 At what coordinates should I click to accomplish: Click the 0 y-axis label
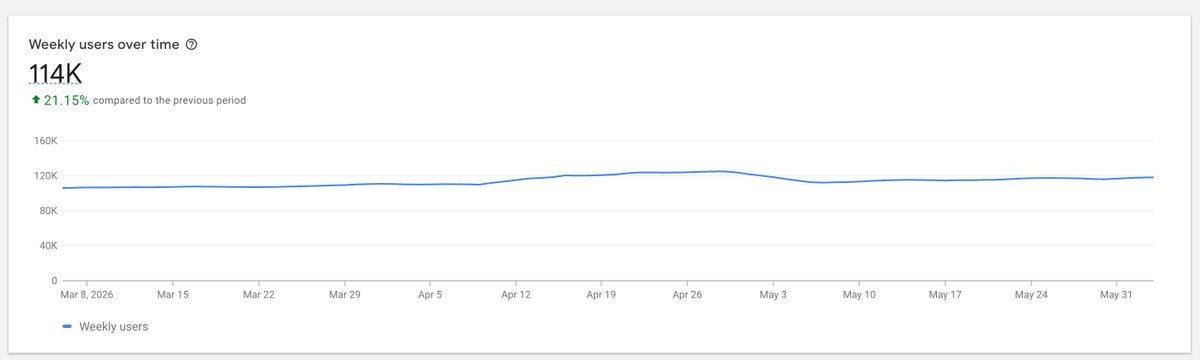[x=53, y=281]
